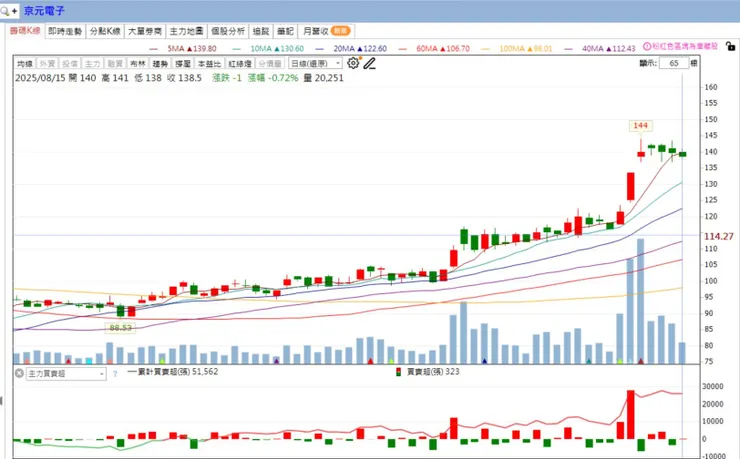Click the 5MA legend color line
Image resolution: width=740 pixels, height=459 pixels.
coord(153,49)
